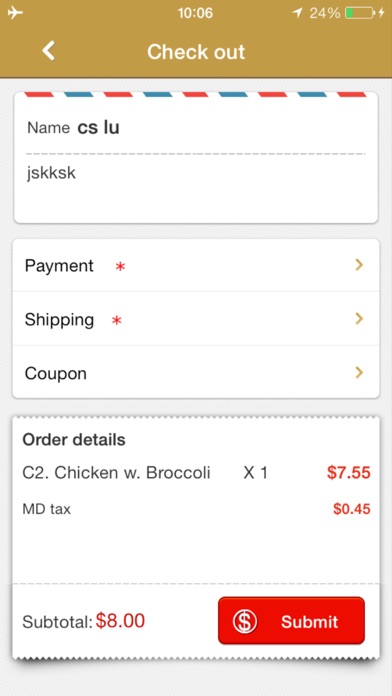
Task: Expand the Coupon row chevron
Action: [x=359, y=372]
